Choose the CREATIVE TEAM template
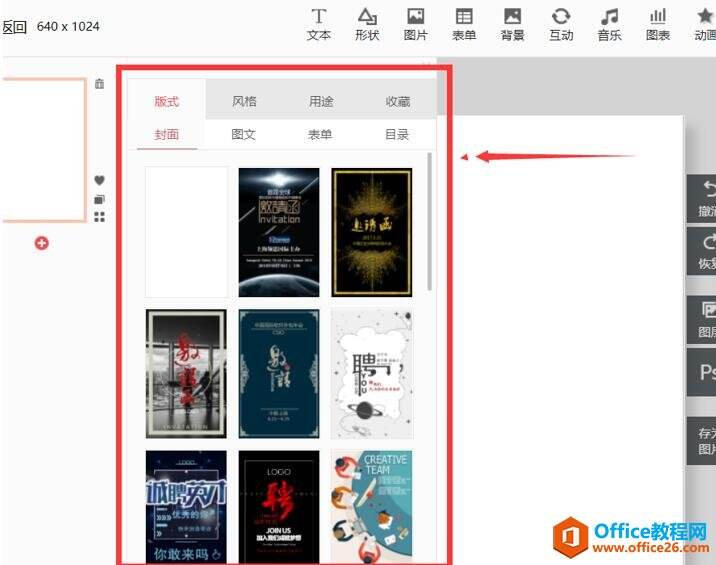This screenshot has width=716, height=565. coord(372,507)
